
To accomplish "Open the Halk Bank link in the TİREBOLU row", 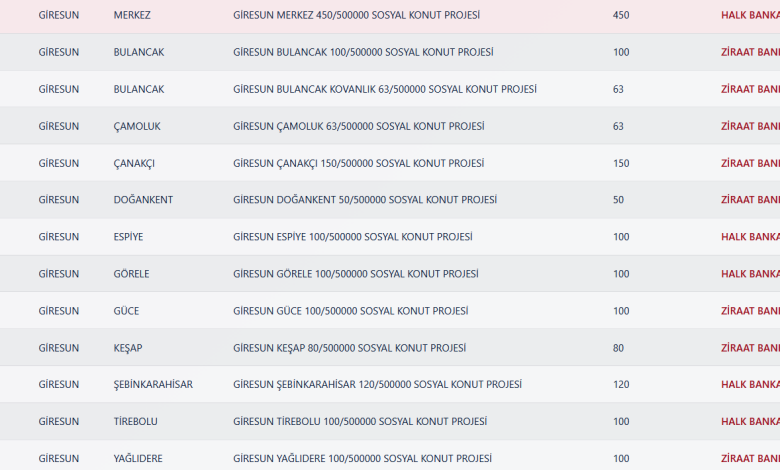I will [x=749, y=422].
